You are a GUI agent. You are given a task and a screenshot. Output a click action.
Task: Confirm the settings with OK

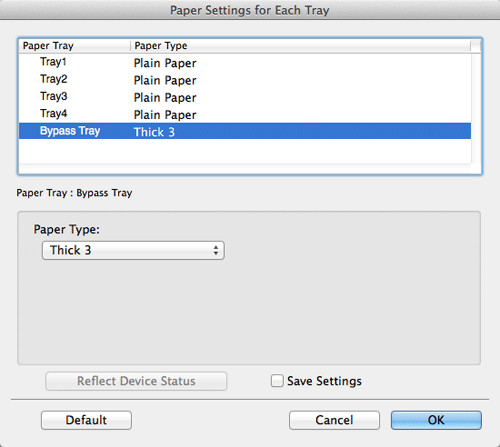pos(436,420)
